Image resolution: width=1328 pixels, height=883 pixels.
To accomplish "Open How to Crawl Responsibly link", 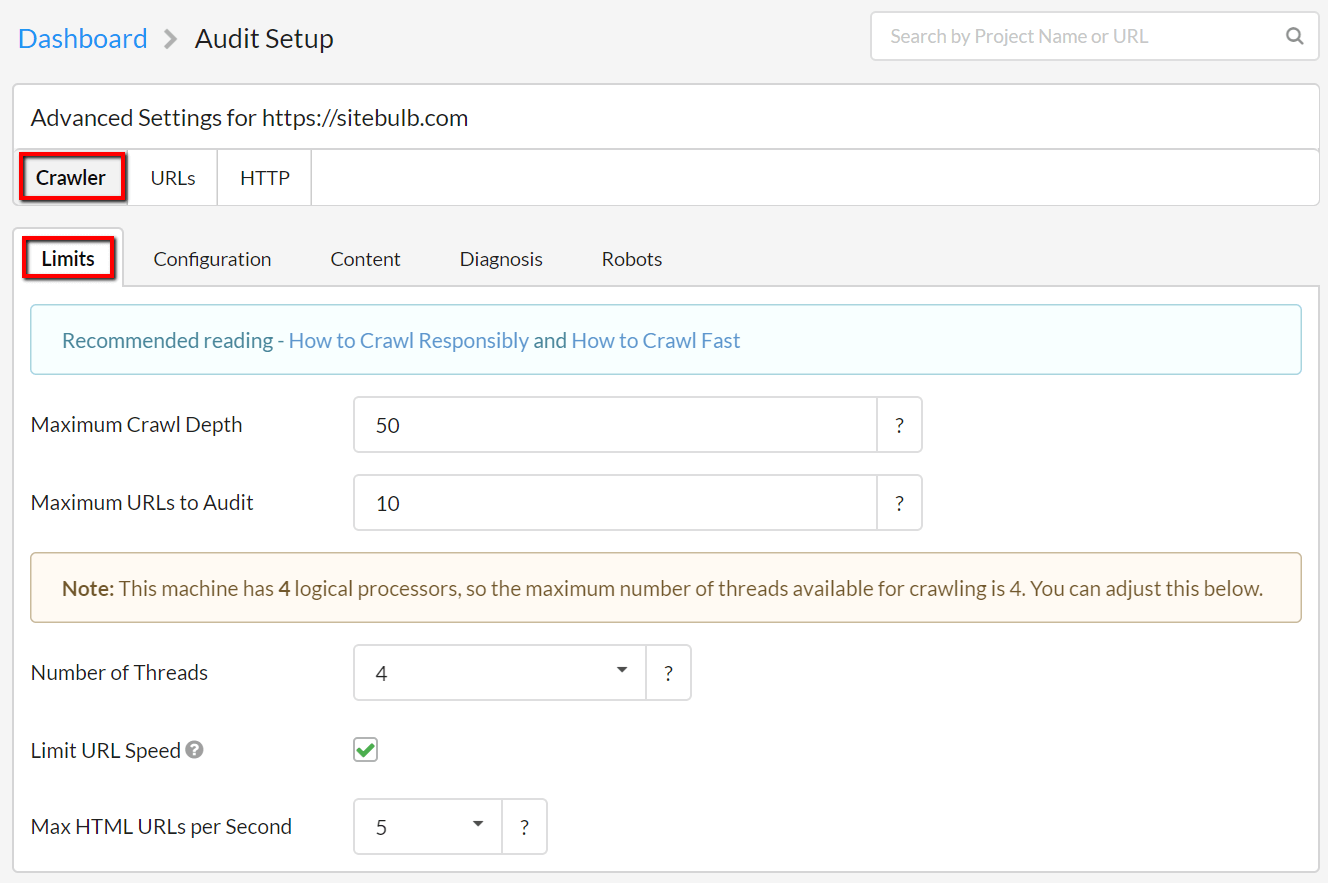I will pos(408,341).
